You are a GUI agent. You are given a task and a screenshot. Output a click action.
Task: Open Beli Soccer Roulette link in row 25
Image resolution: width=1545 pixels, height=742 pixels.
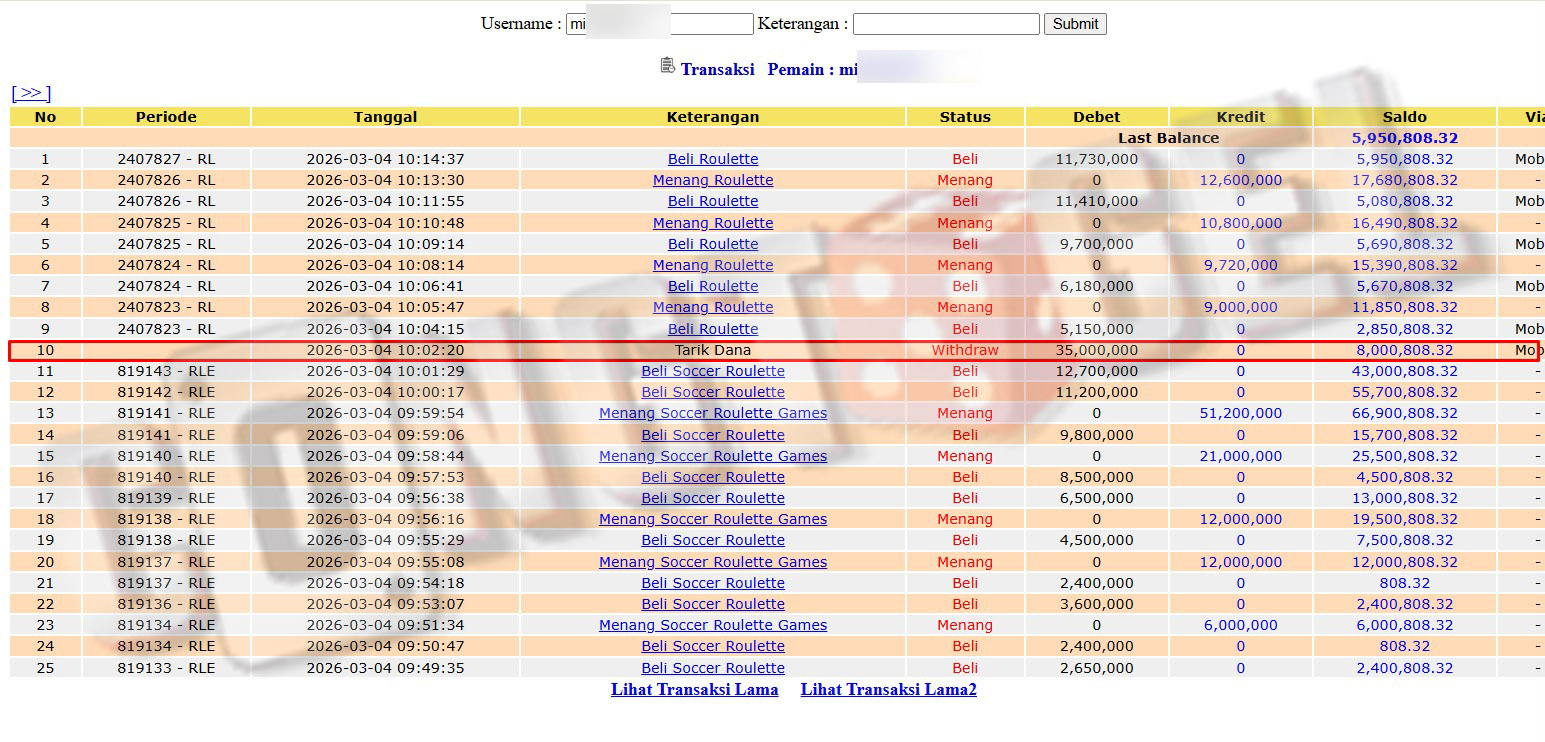[713, 668]
